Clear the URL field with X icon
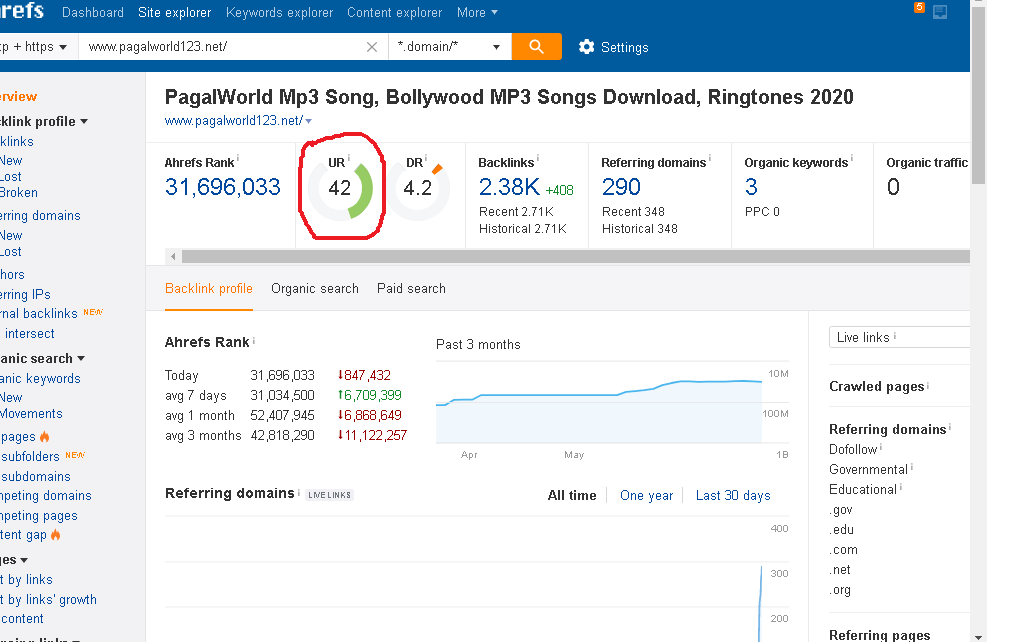This screenshot has width=1024, height=642. pos(372,47)
